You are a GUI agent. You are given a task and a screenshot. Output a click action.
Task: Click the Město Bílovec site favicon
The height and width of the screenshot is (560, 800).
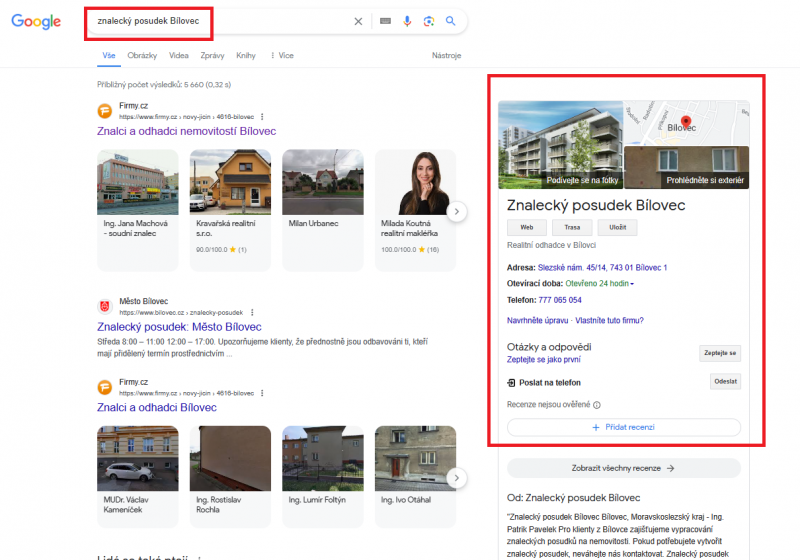105,307
